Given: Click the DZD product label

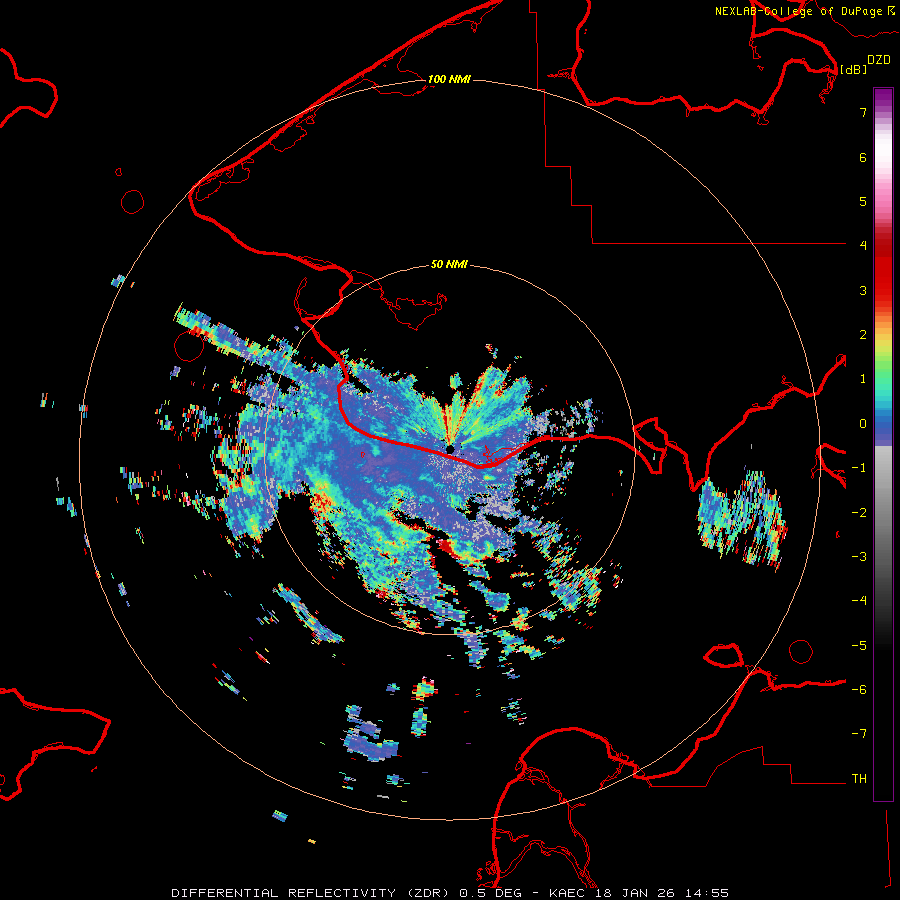Looking at the screenshot, I should click(x=879, y=60).
